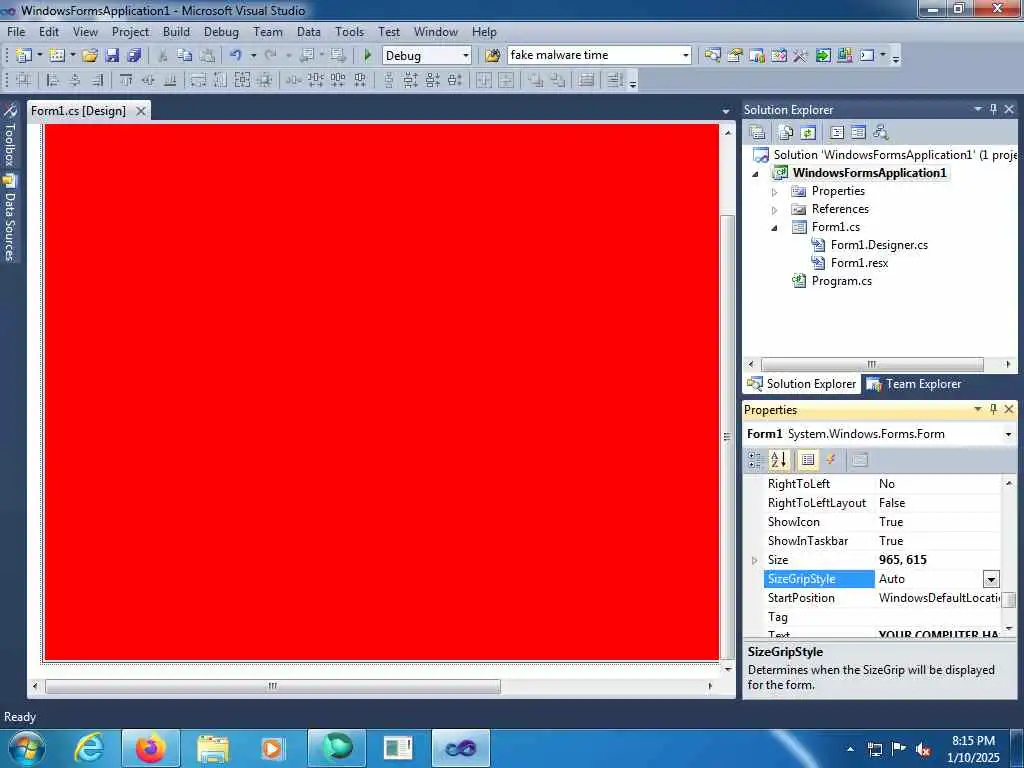Open the Data Sources side tab
The width and height of the screenshot is (1024, 768).
point(9,219)
